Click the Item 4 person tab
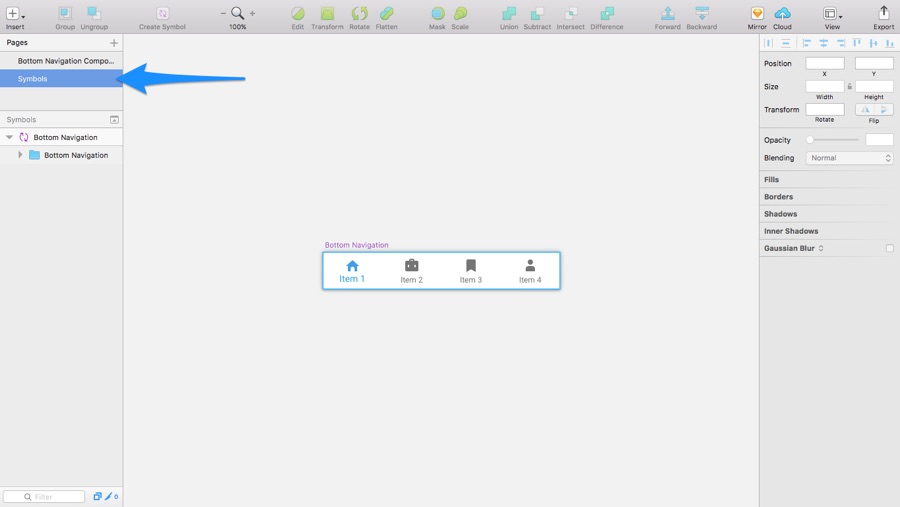900x507 pixels. click(530, 272)
